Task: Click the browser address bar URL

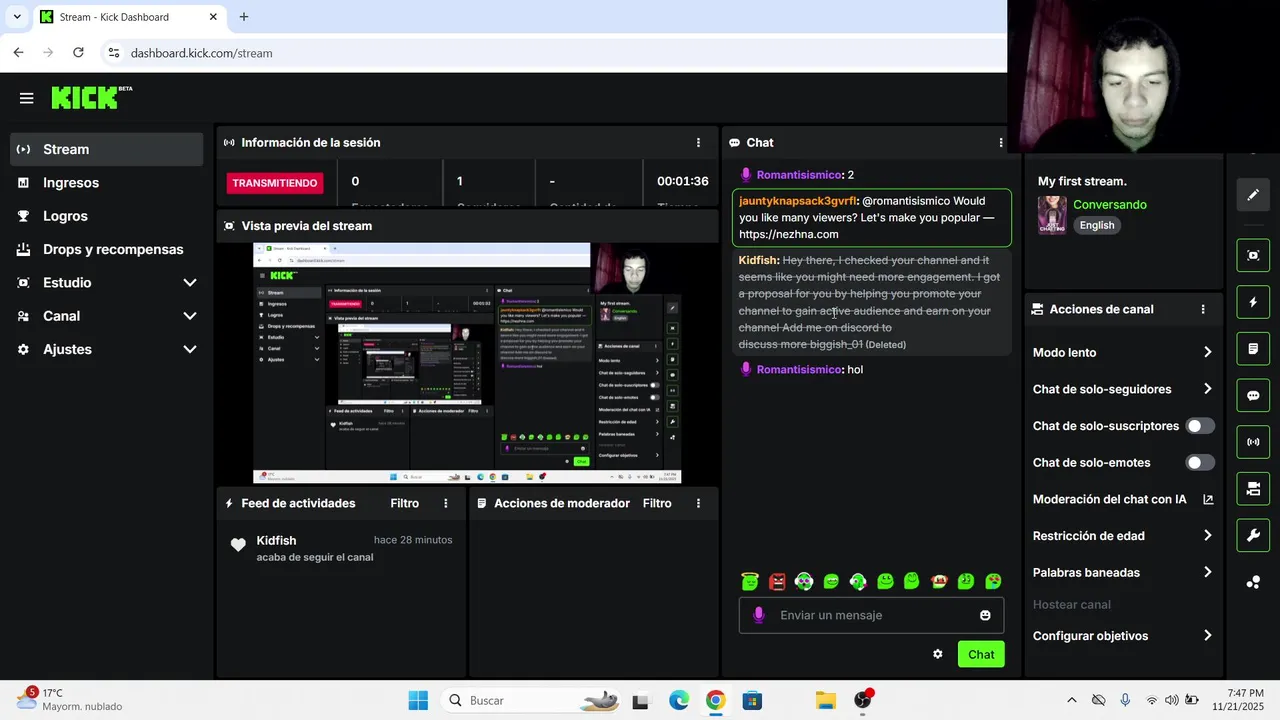Action: [x=201, y=53]
